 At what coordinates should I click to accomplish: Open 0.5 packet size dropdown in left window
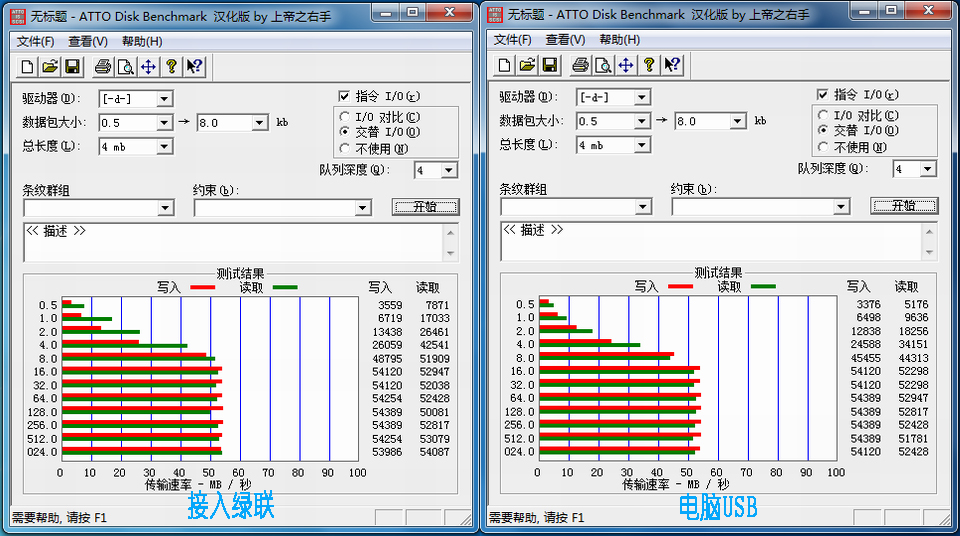click(x=164, y=123)
